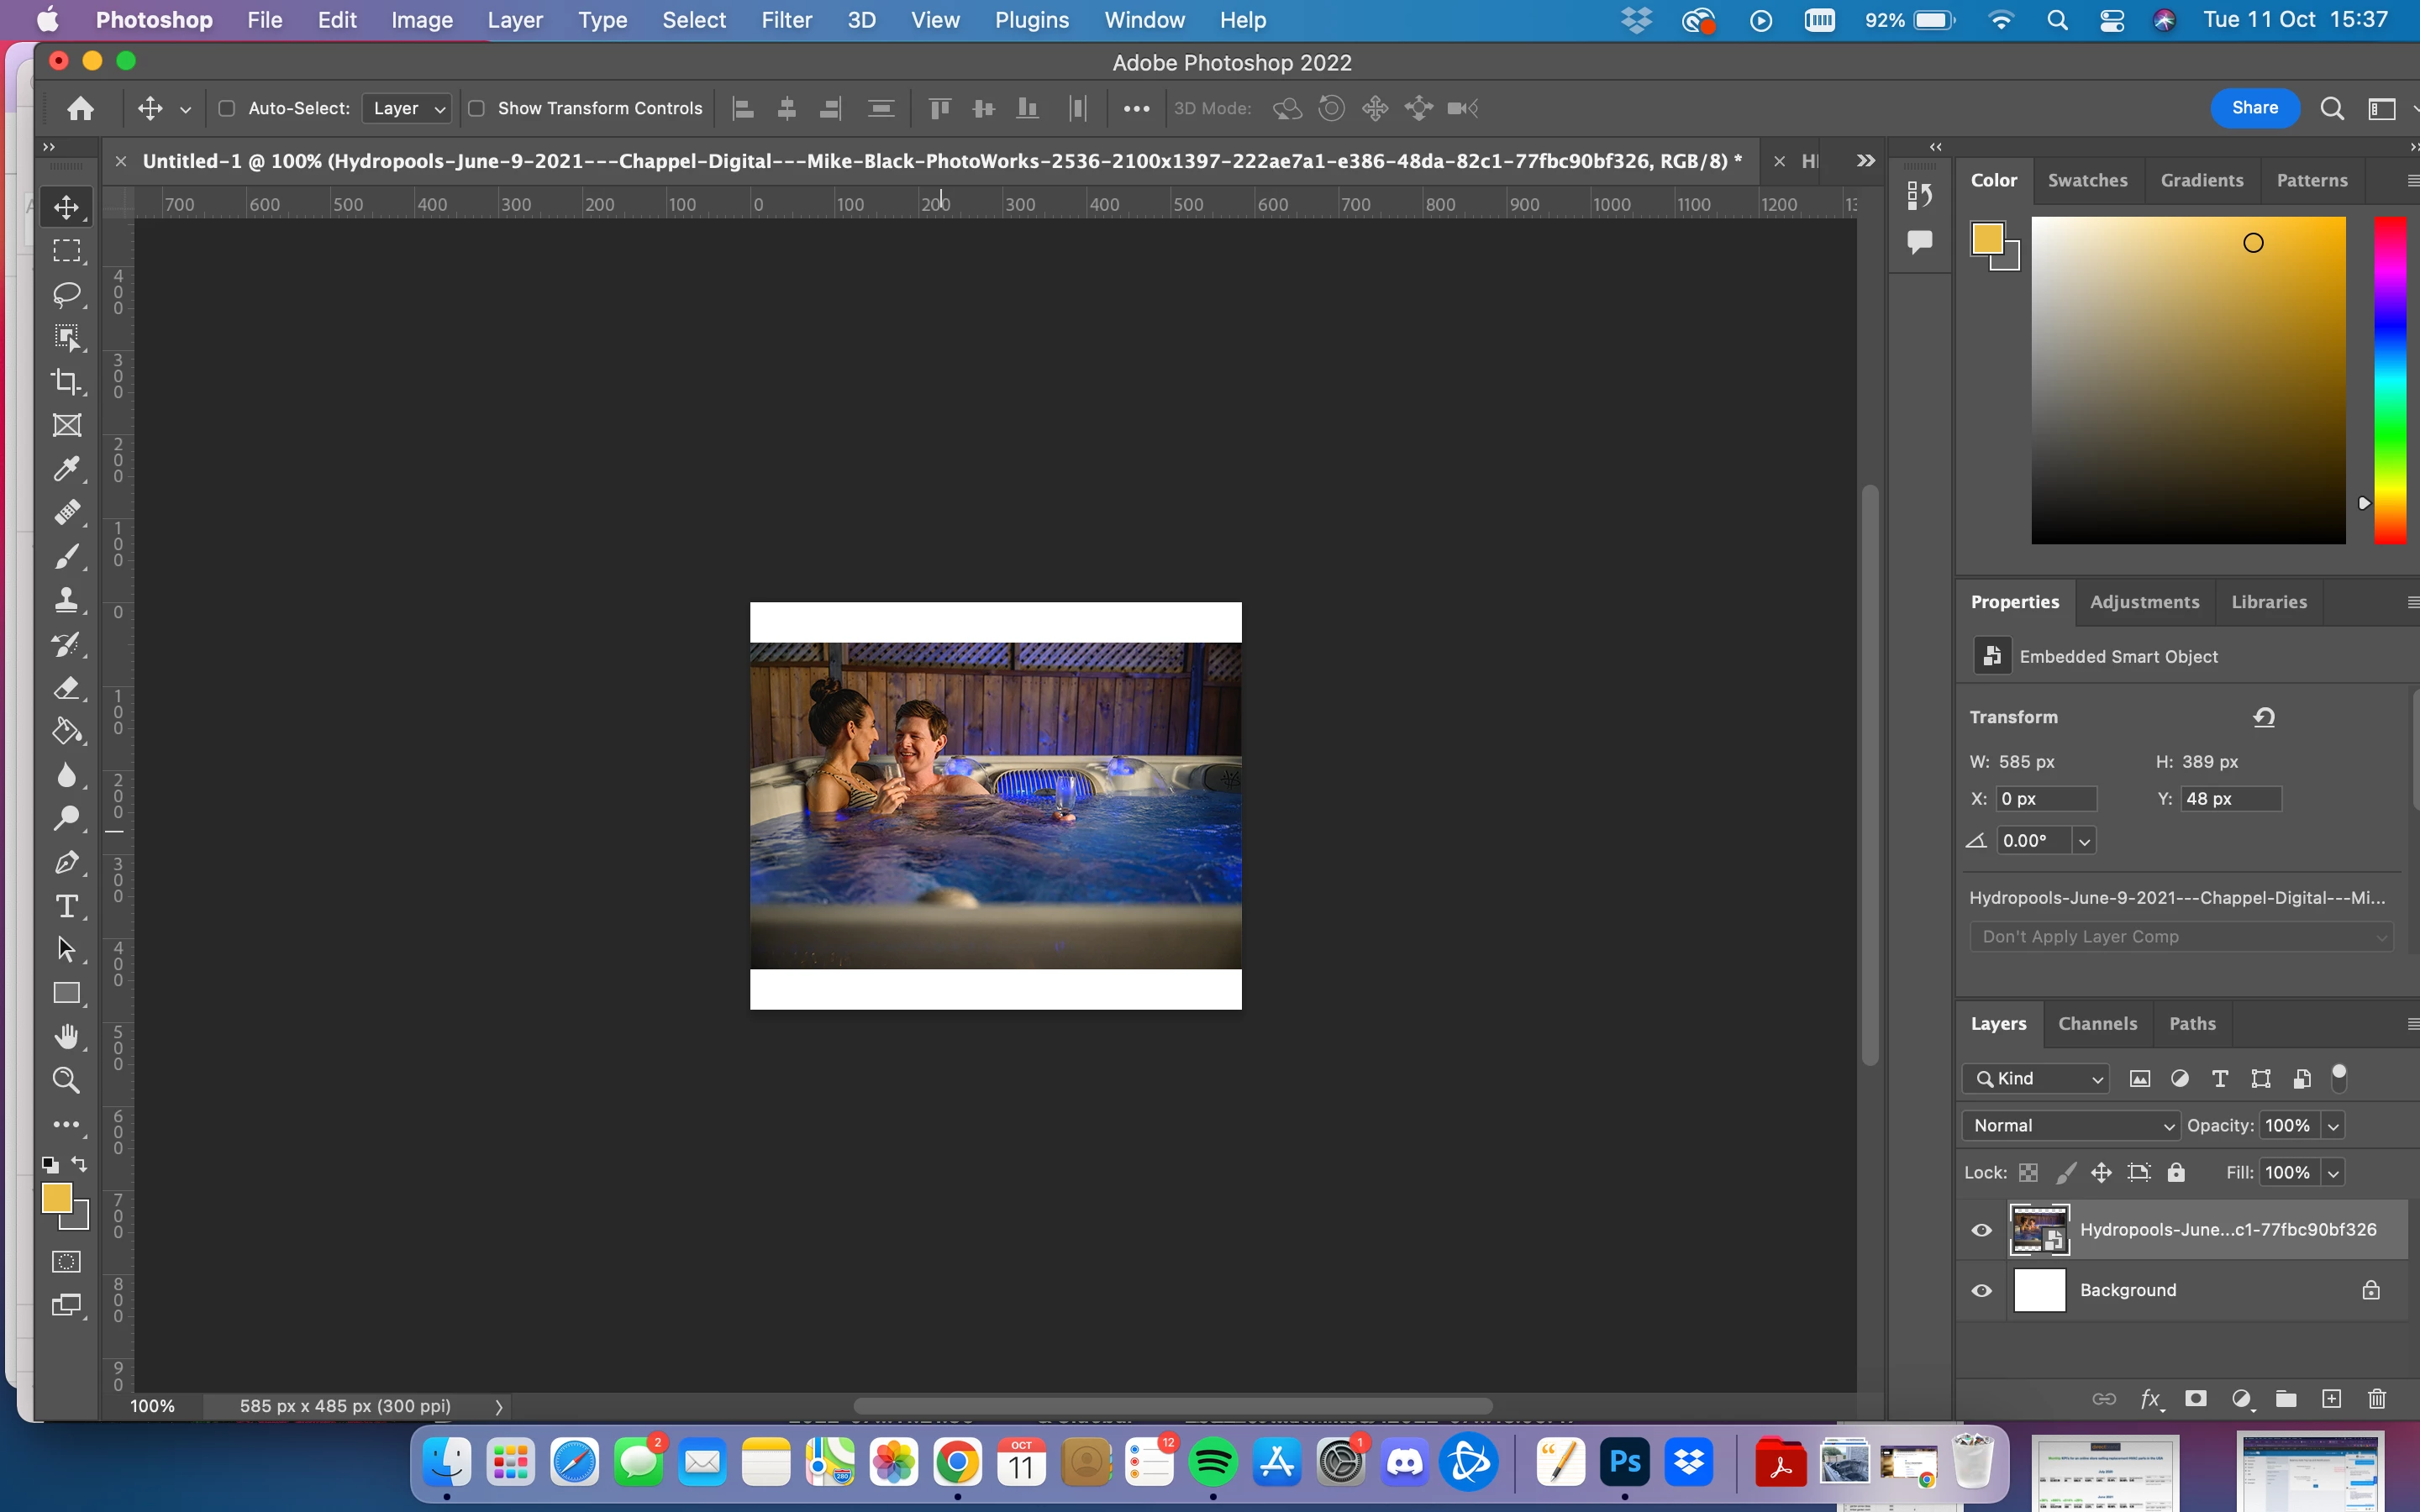
Task: Choose the Eyedropper tool
Action: tap(67, 469)
